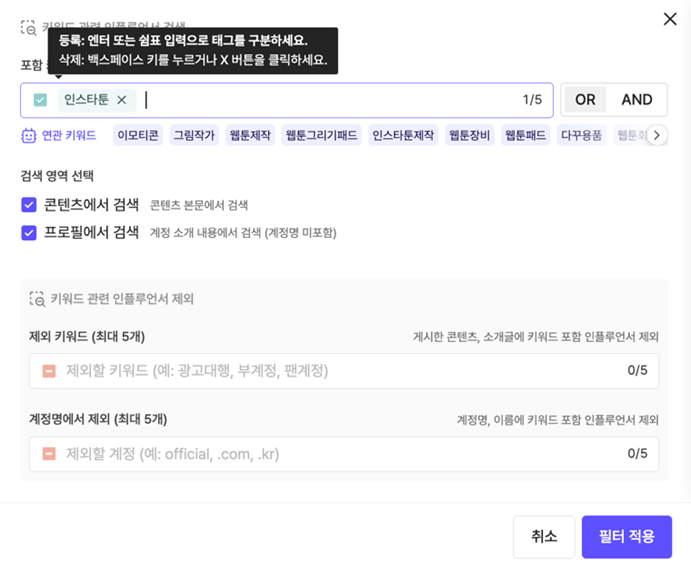Click the search icon beside 인플루언서 제외 heading

(37, 298)
